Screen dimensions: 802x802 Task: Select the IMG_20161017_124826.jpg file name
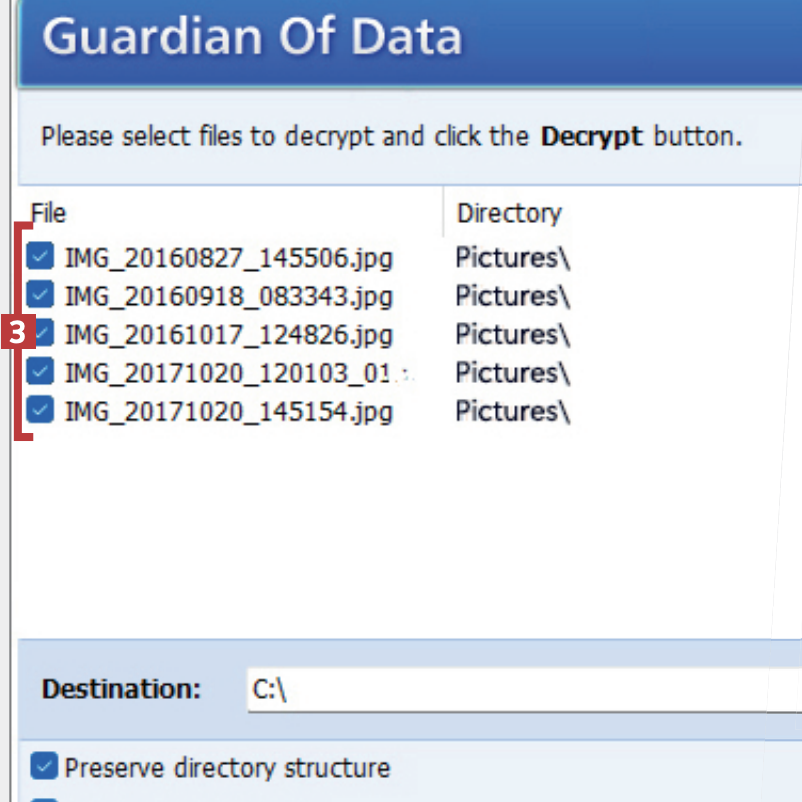click(x=228, y=335)
